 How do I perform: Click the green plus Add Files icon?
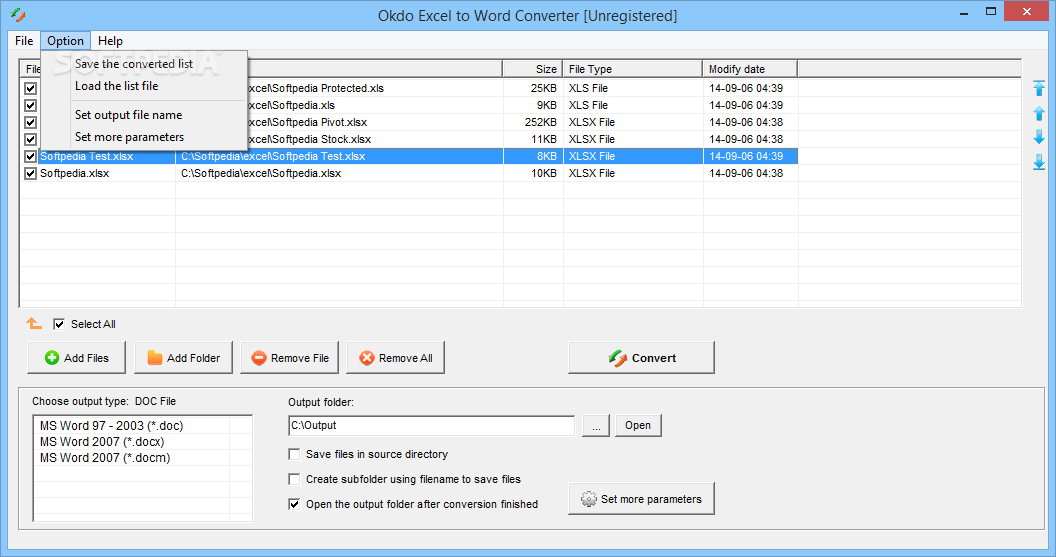click(x=52, y=358)
